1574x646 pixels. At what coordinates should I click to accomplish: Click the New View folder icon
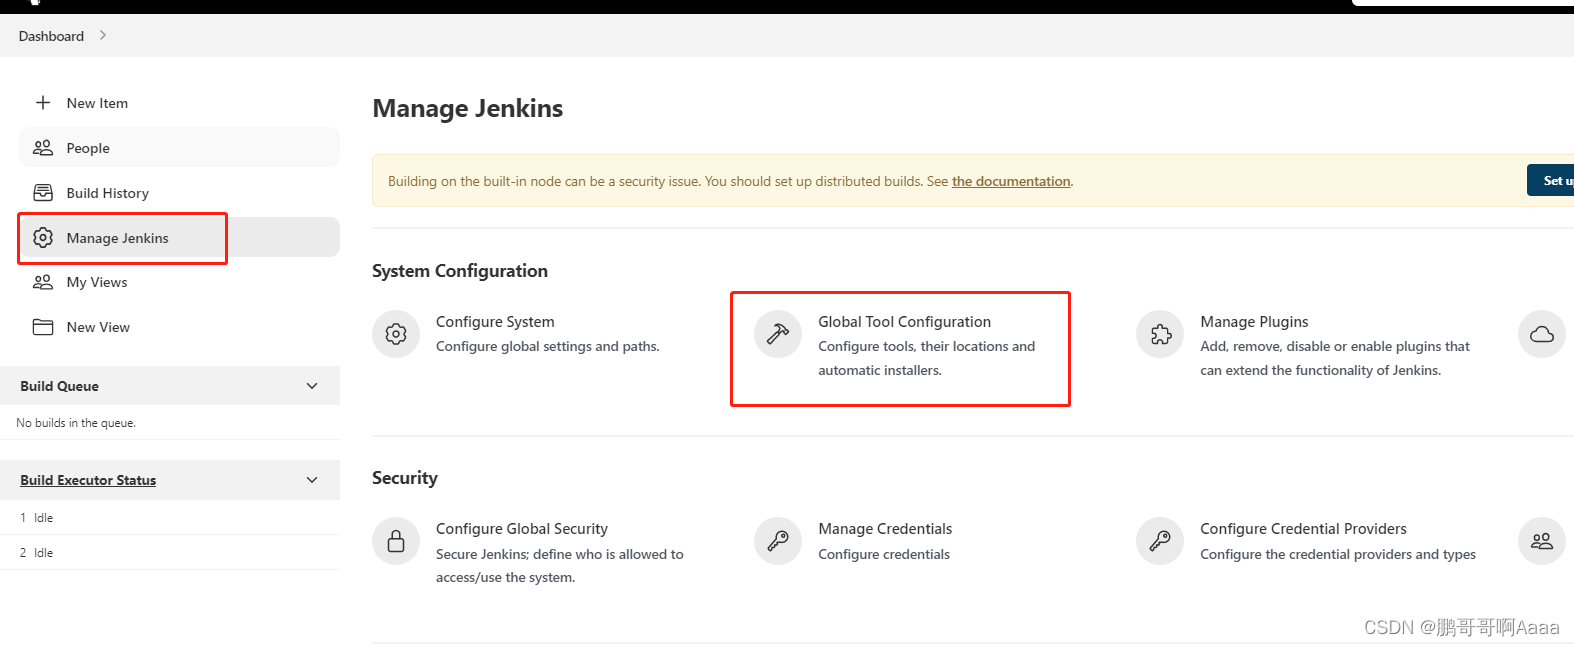tap(43, 327)
